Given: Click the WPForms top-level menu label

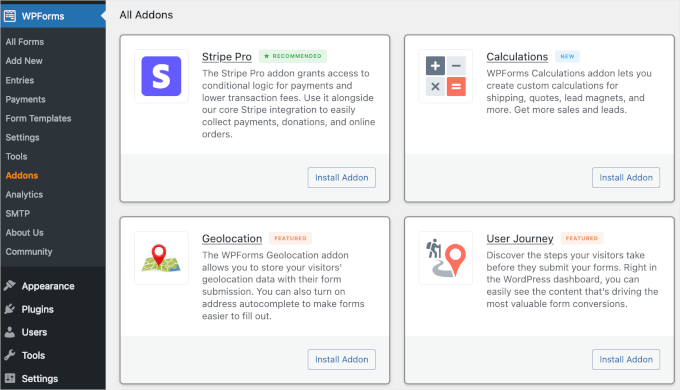Looking at the screenshot, I should tap(43, 16).
